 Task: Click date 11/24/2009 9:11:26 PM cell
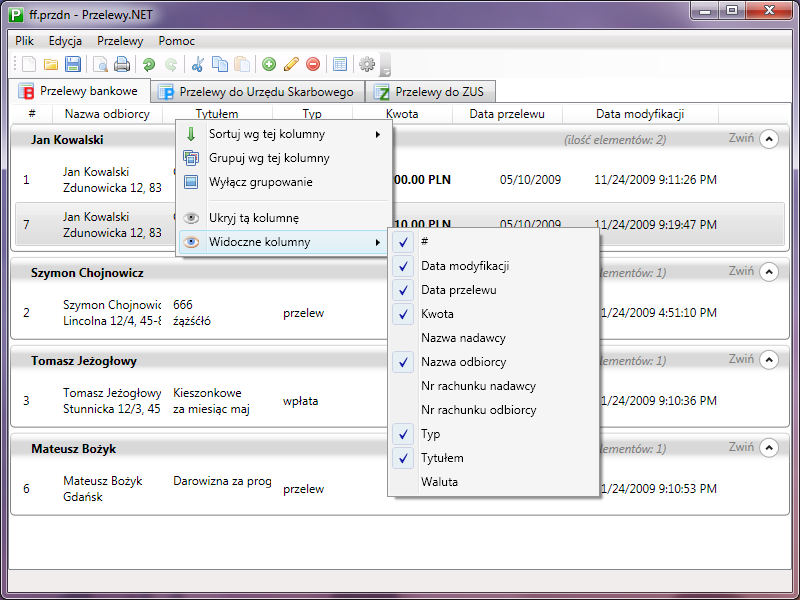tap(655, 180)
